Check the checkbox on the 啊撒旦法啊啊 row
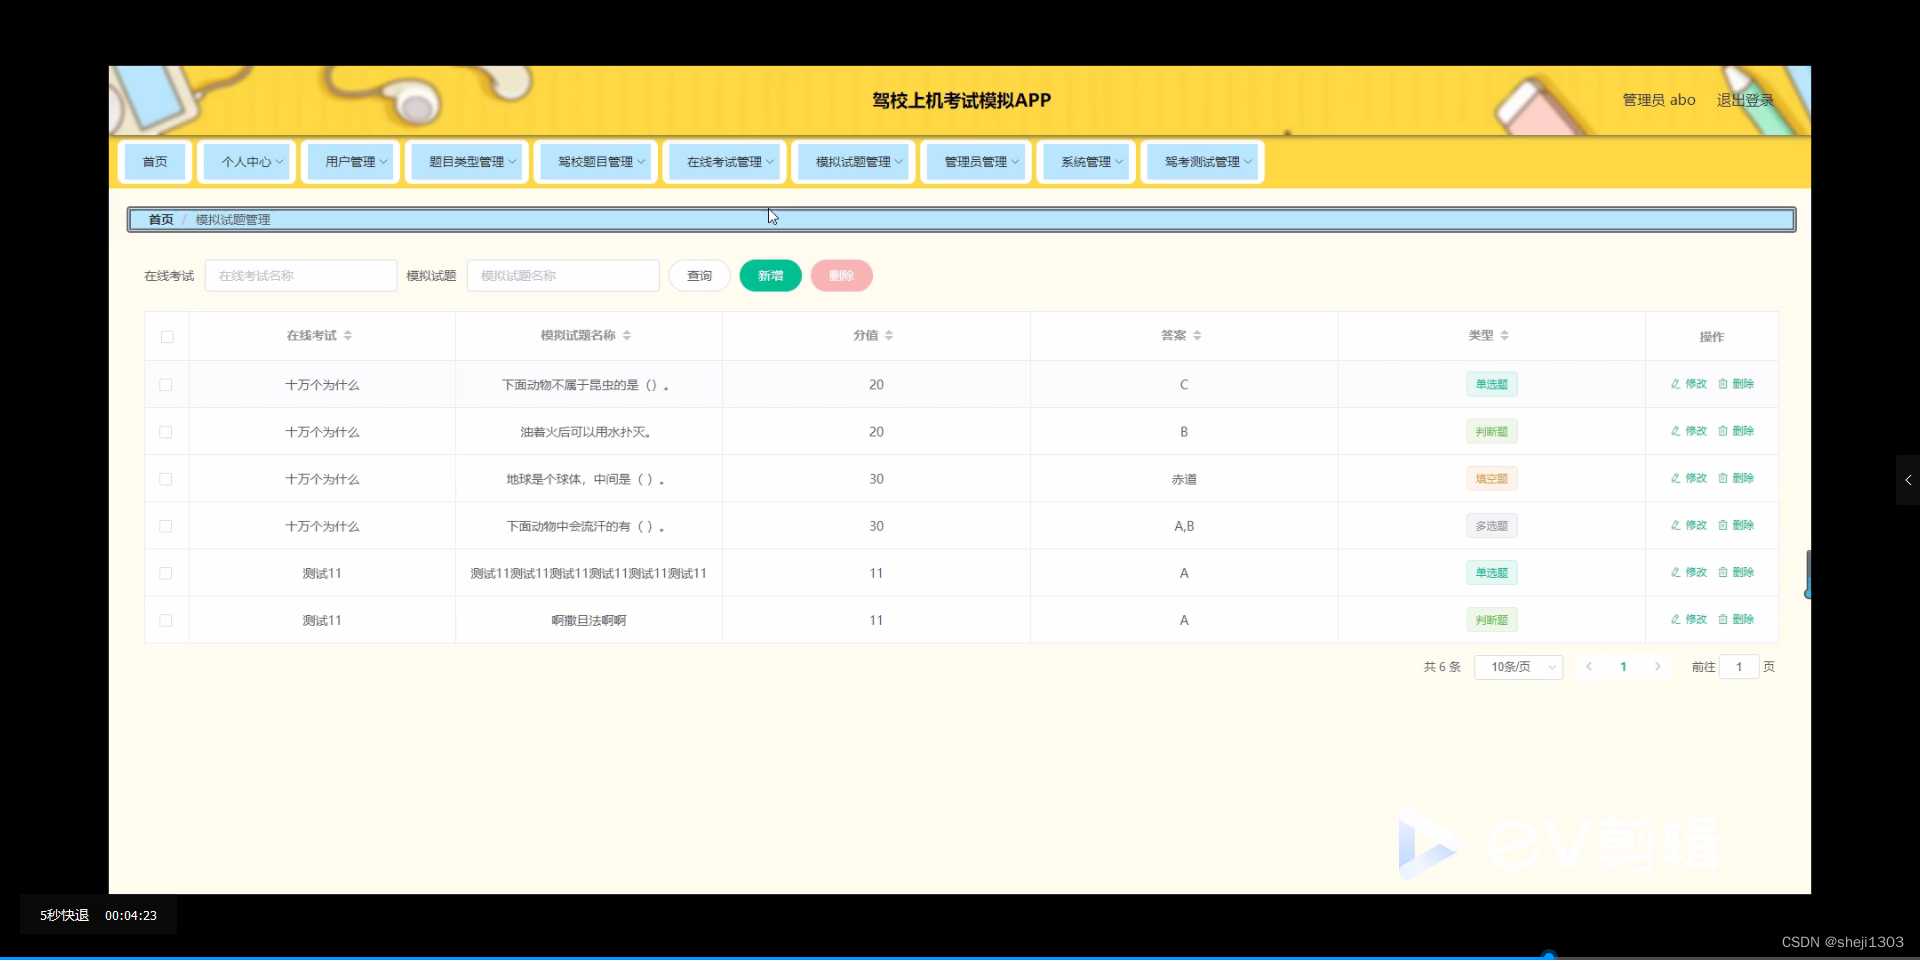Screen dimensions: 1920x960 click(165, 620)
